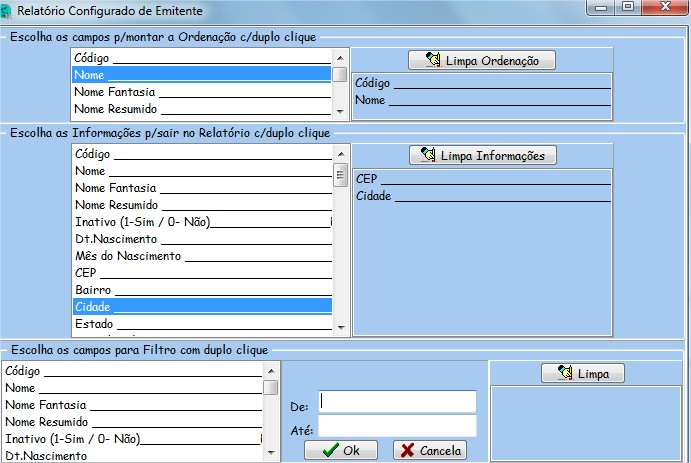The image size is (691, 463).
Task: Select Nome Resumido in the ordering list
Action: (x=200, y=109)
